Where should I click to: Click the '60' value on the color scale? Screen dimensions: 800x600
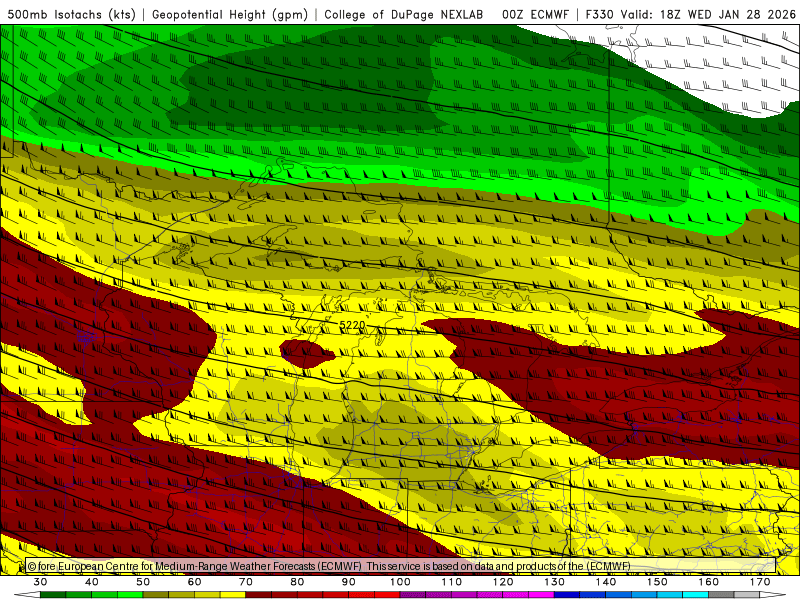tap(194, 582)
